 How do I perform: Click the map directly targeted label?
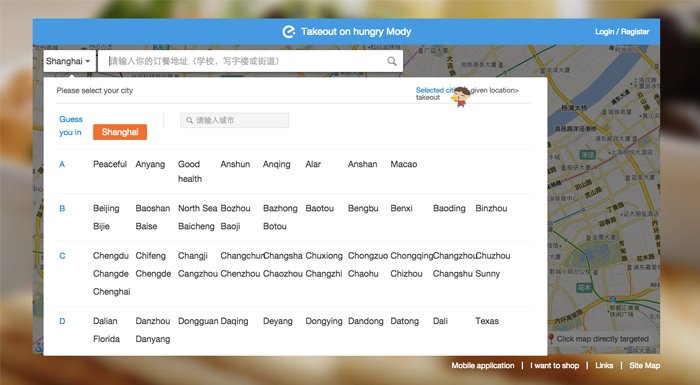pyautogui.click(x=602, y=339)
